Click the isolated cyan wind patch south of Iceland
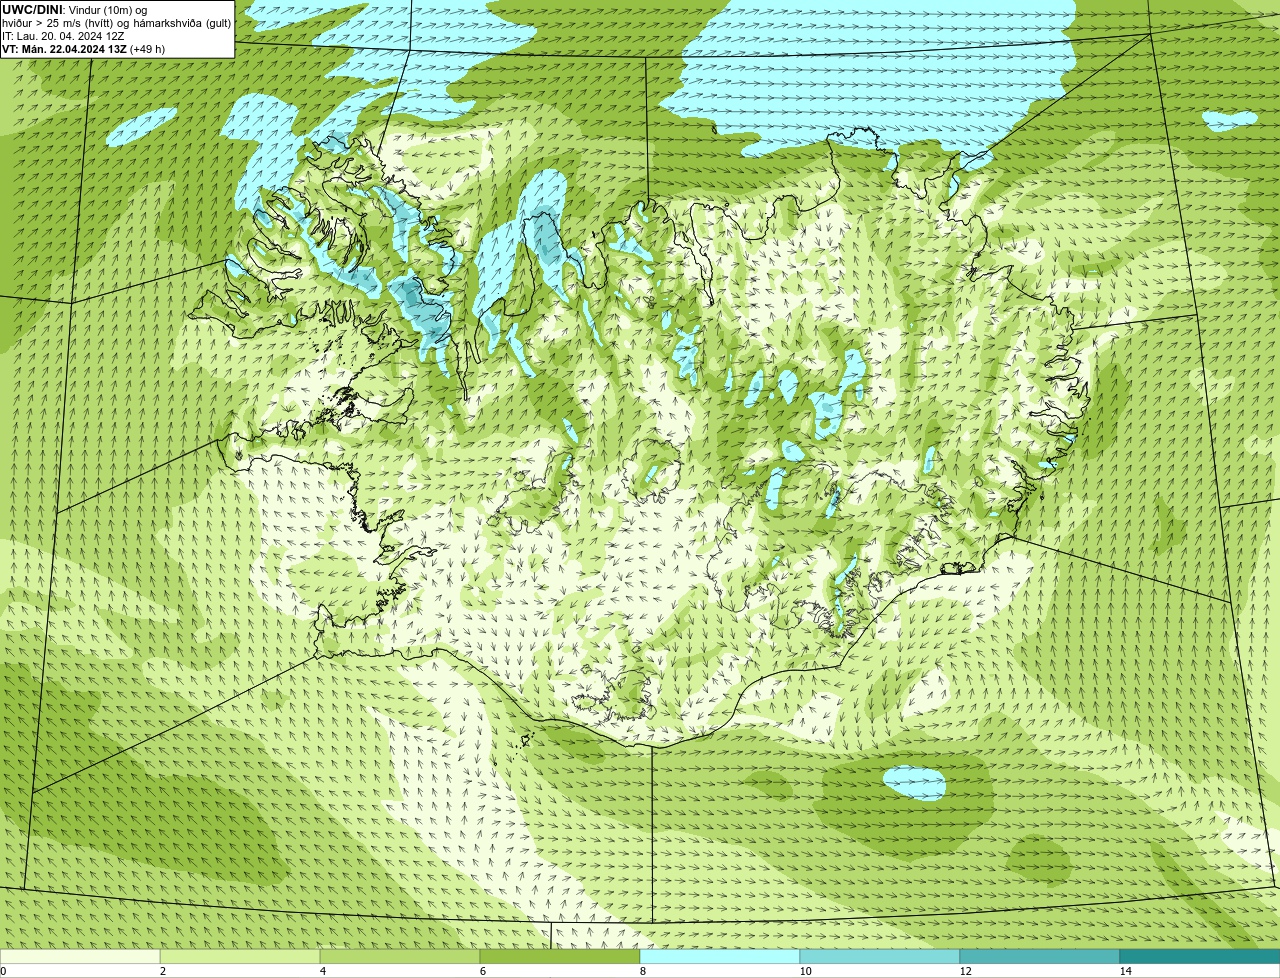The width and height of the screenshot is (1280, 978). tap(915, 783)
